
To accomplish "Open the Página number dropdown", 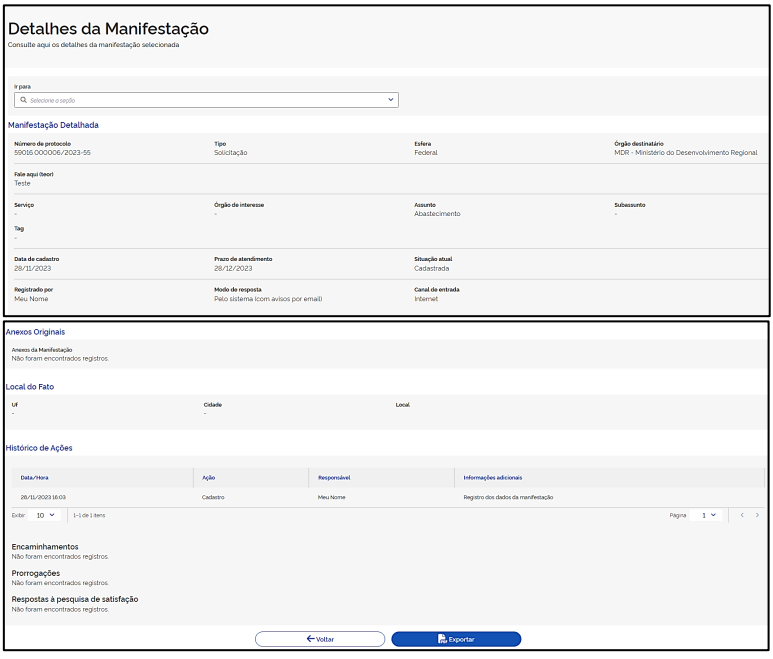I will (708, 515).
